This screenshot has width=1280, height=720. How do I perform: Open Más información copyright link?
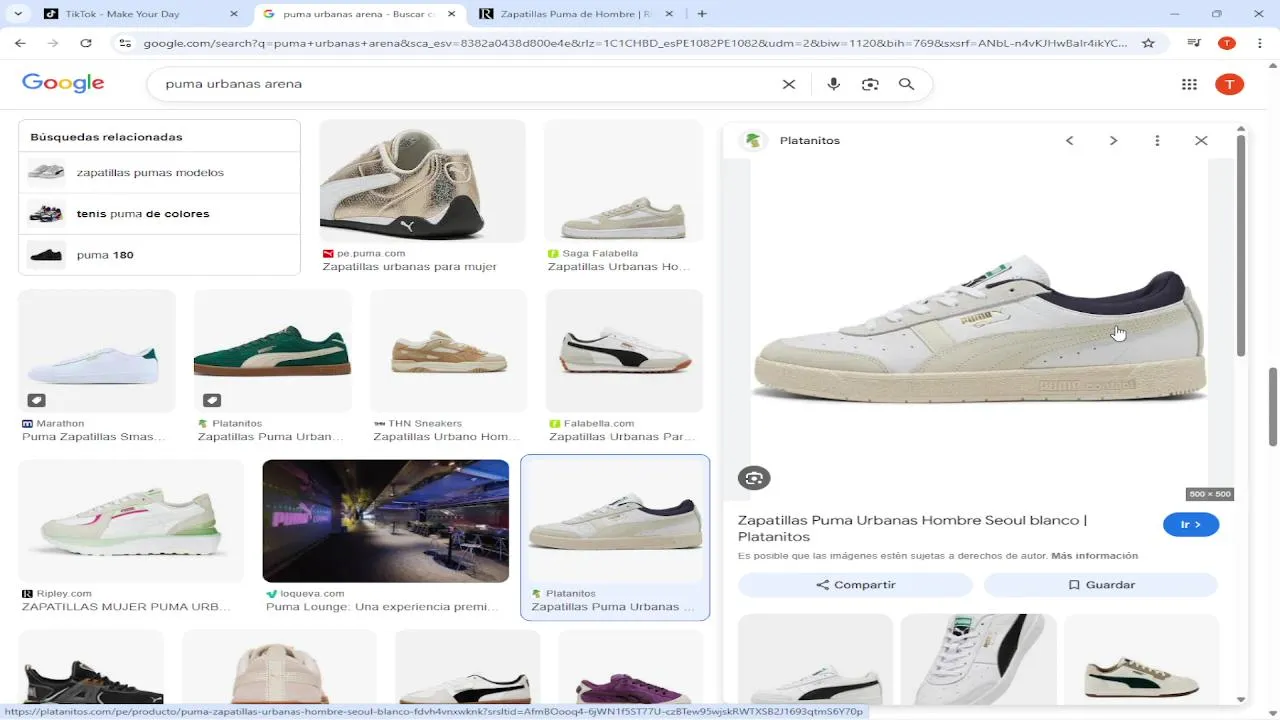click(x=1094, y=556)
